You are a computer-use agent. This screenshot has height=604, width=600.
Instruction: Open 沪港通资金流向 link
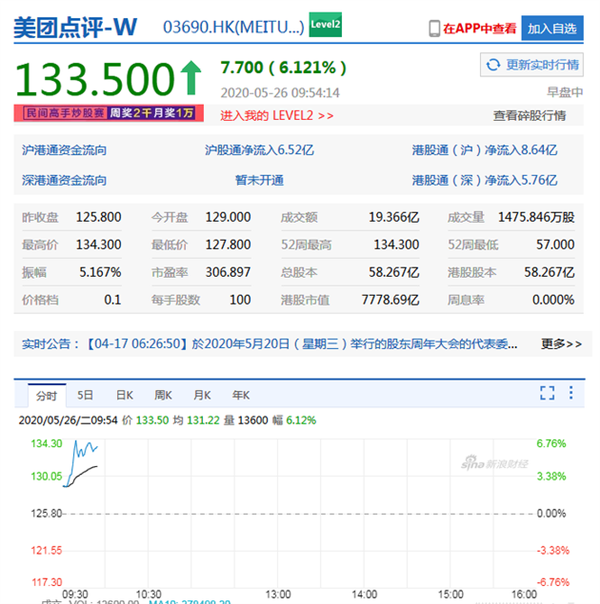64,150
